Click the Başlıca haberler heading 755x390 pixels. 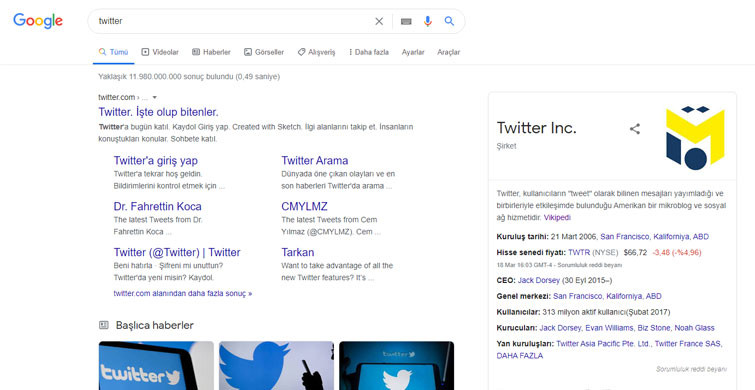point(155,325)
